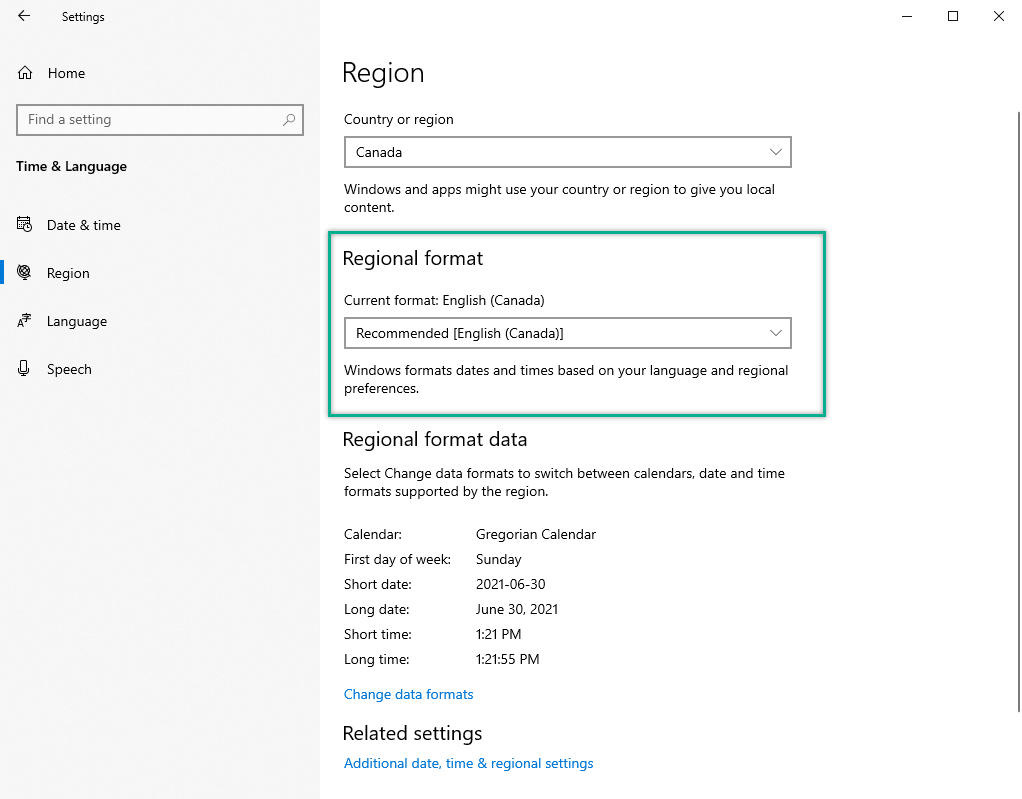Image resolution: width=1022 pixels, height=799 pixels.
Task: Open Additional date, time & regional settings
Action: [x=468, y=763]
